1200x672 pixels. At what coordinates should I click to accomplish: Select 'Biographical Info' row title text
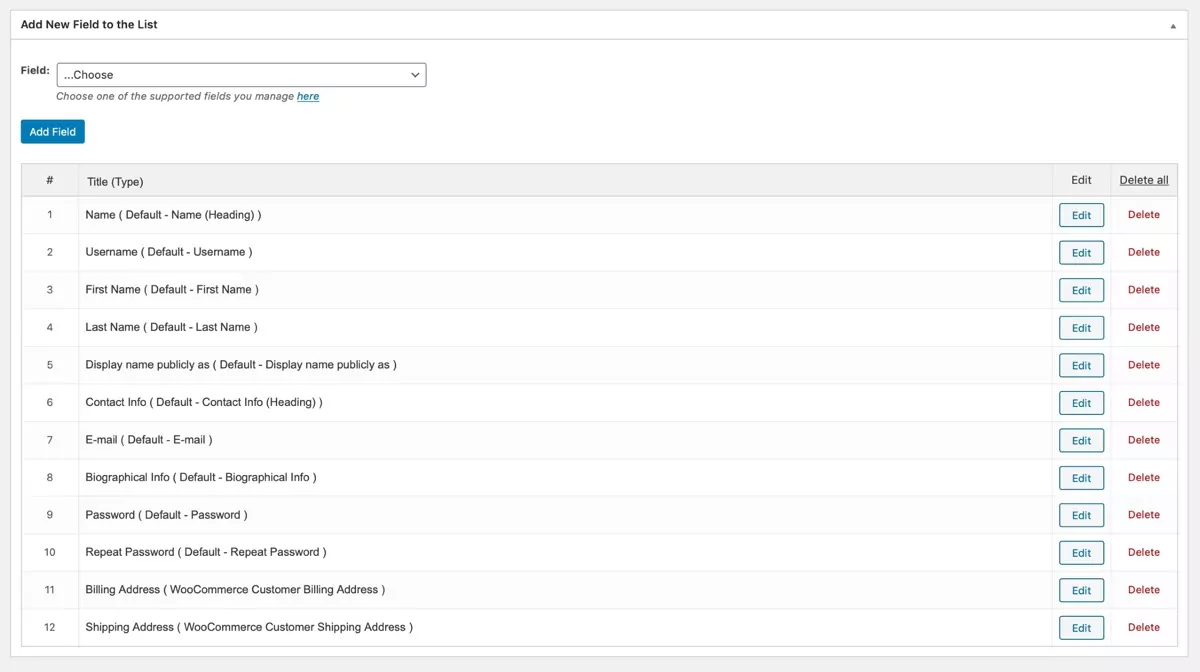tap(201, 477)
